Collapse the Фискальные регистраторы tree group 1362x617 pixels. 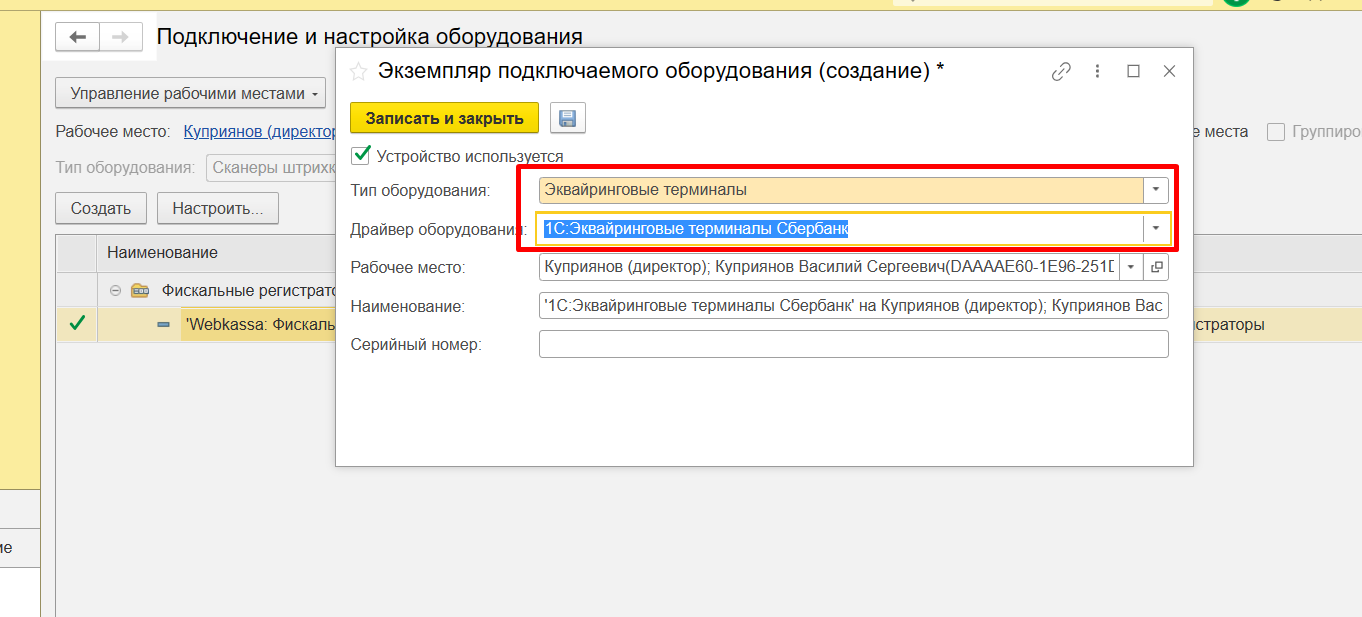(115, 290)
